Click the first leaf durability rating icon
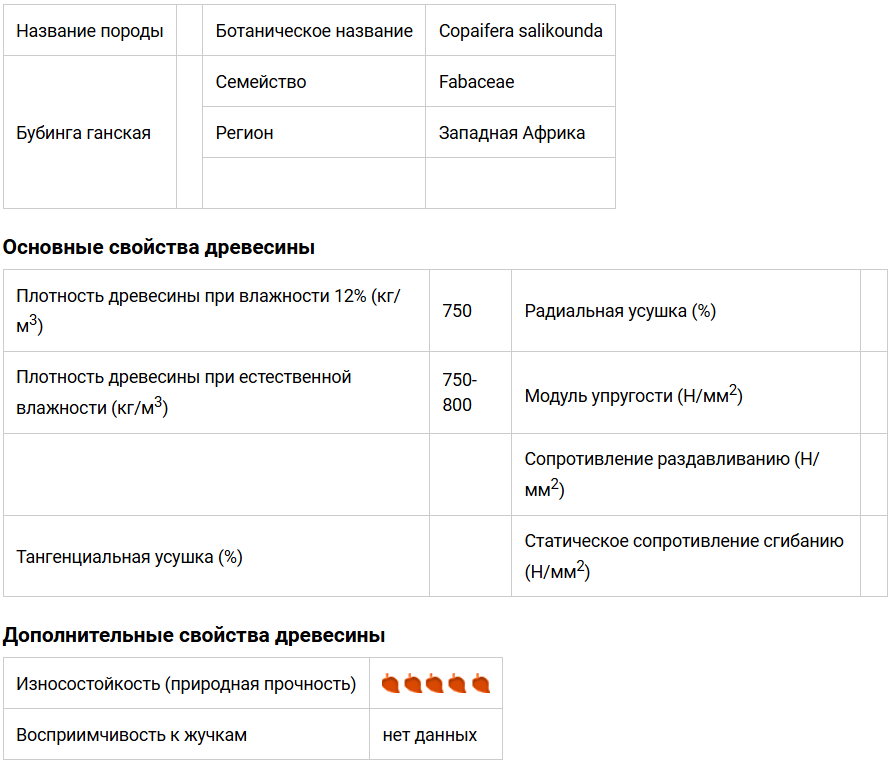 point(391,685)
